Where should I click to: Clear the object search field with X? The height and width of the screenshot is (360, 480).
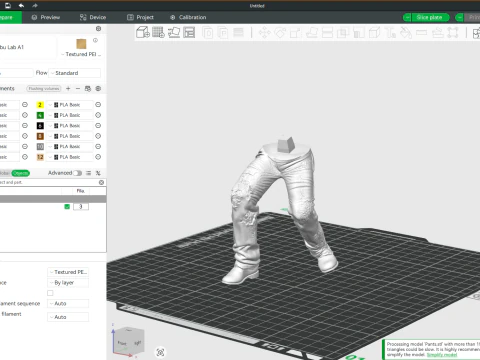[101, 182]
